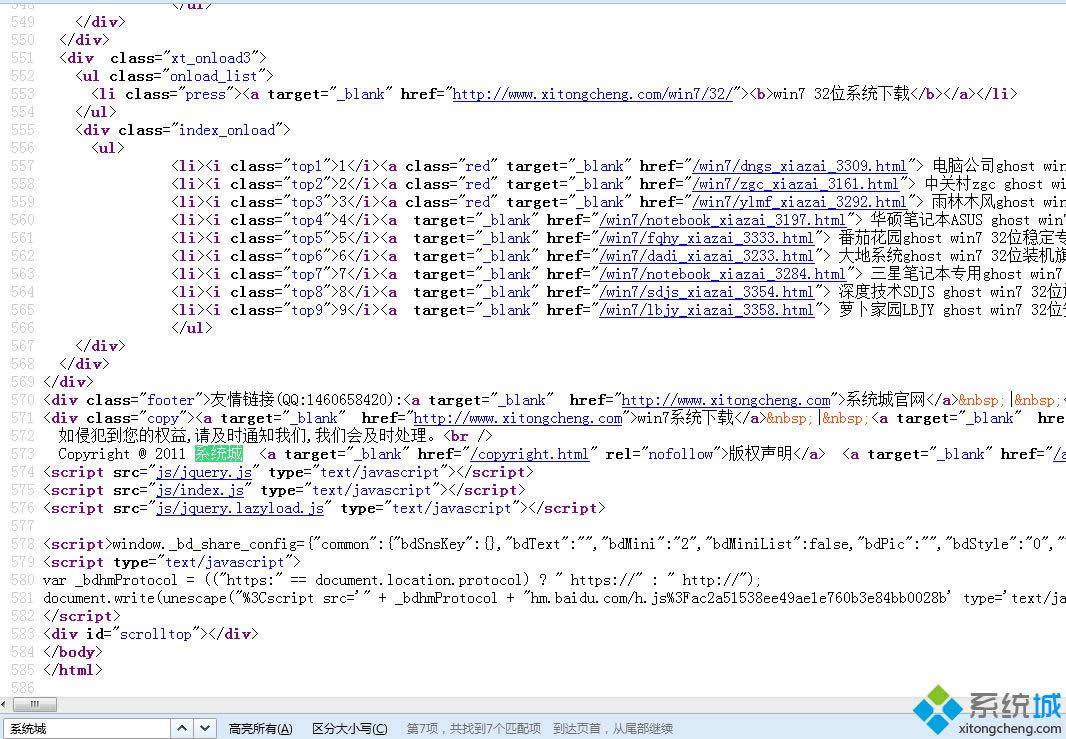The image size is (1066, 739).
Task: Open the ylmf_xiazai_3292.html link
Action: 801,202
